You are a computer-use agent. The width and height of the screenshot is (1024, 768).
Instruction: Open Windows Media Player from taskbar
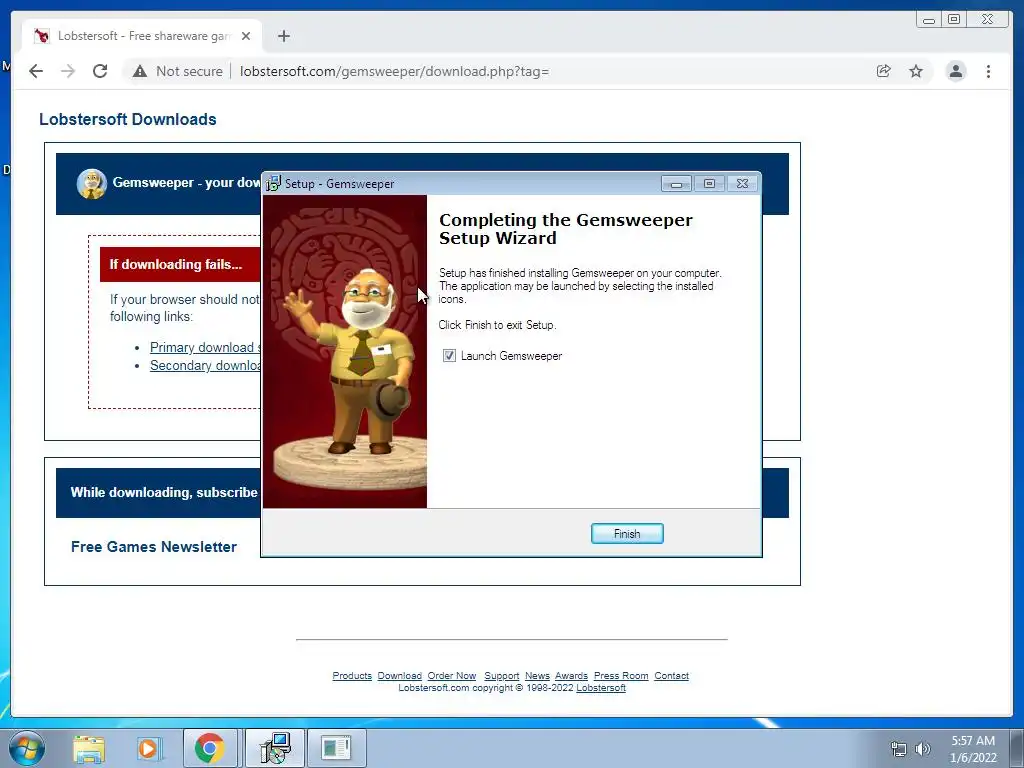pos(148,748)
